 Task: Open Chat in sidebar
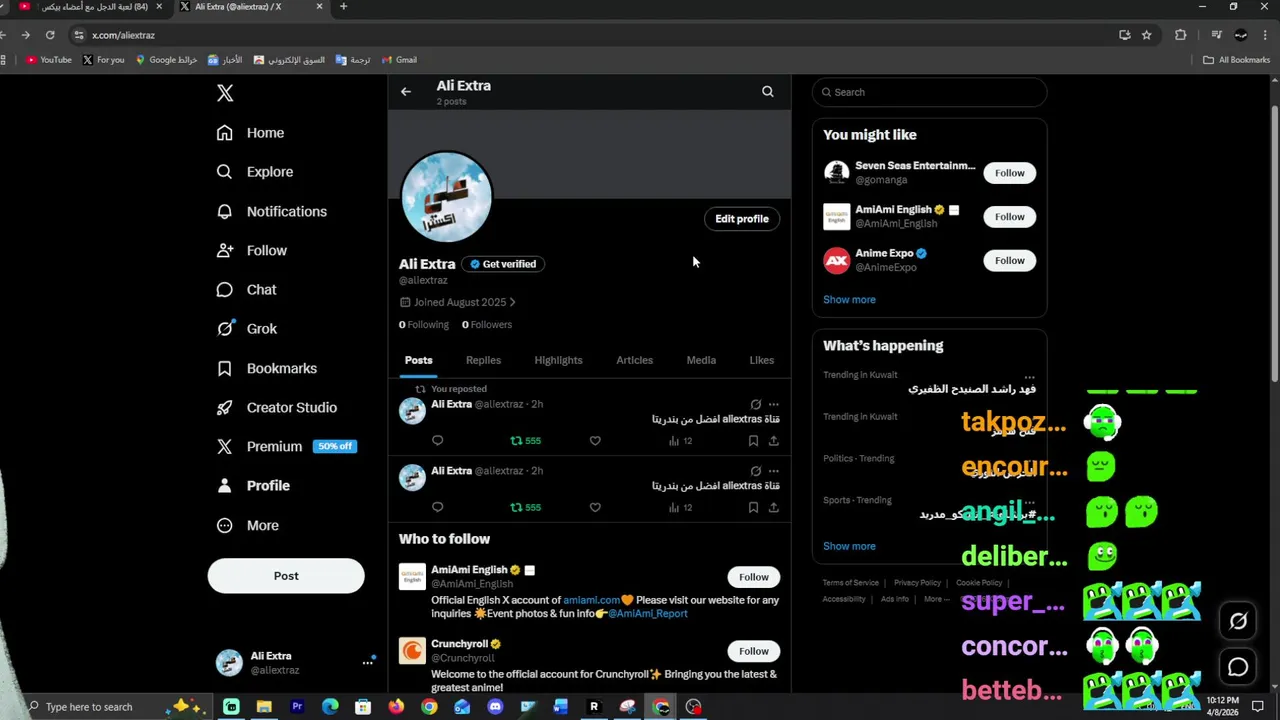click(x=247, y=290)
